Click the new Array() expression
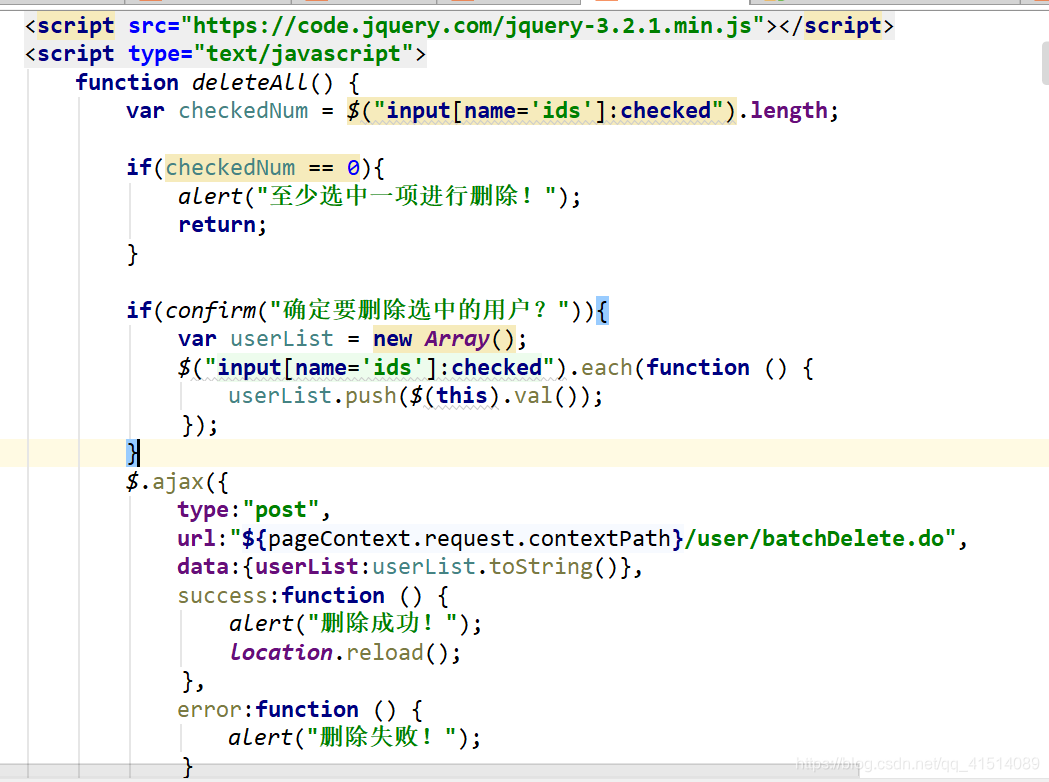This screenshot has width=1049, height=782. click(x=444, y=338)
